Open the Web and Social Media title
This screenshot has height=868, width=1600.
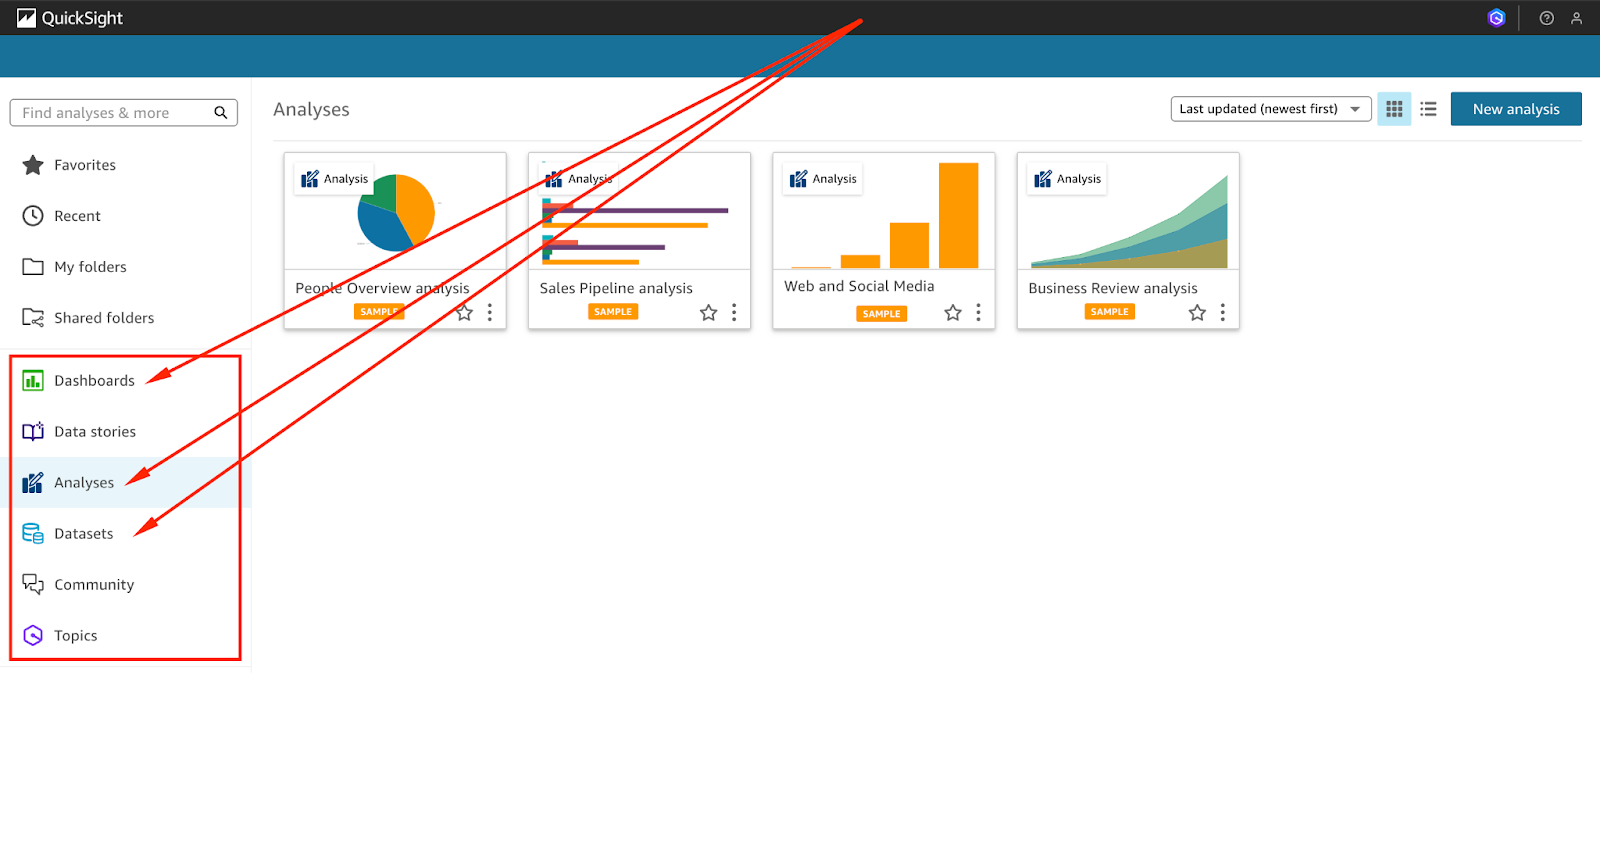pyautogui.click(x=859, y=286)
